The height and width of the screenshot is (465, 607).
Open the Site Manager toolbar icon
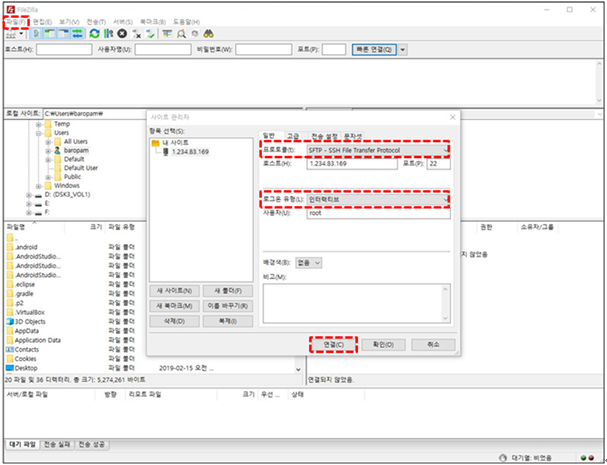[x=10, y=34]
